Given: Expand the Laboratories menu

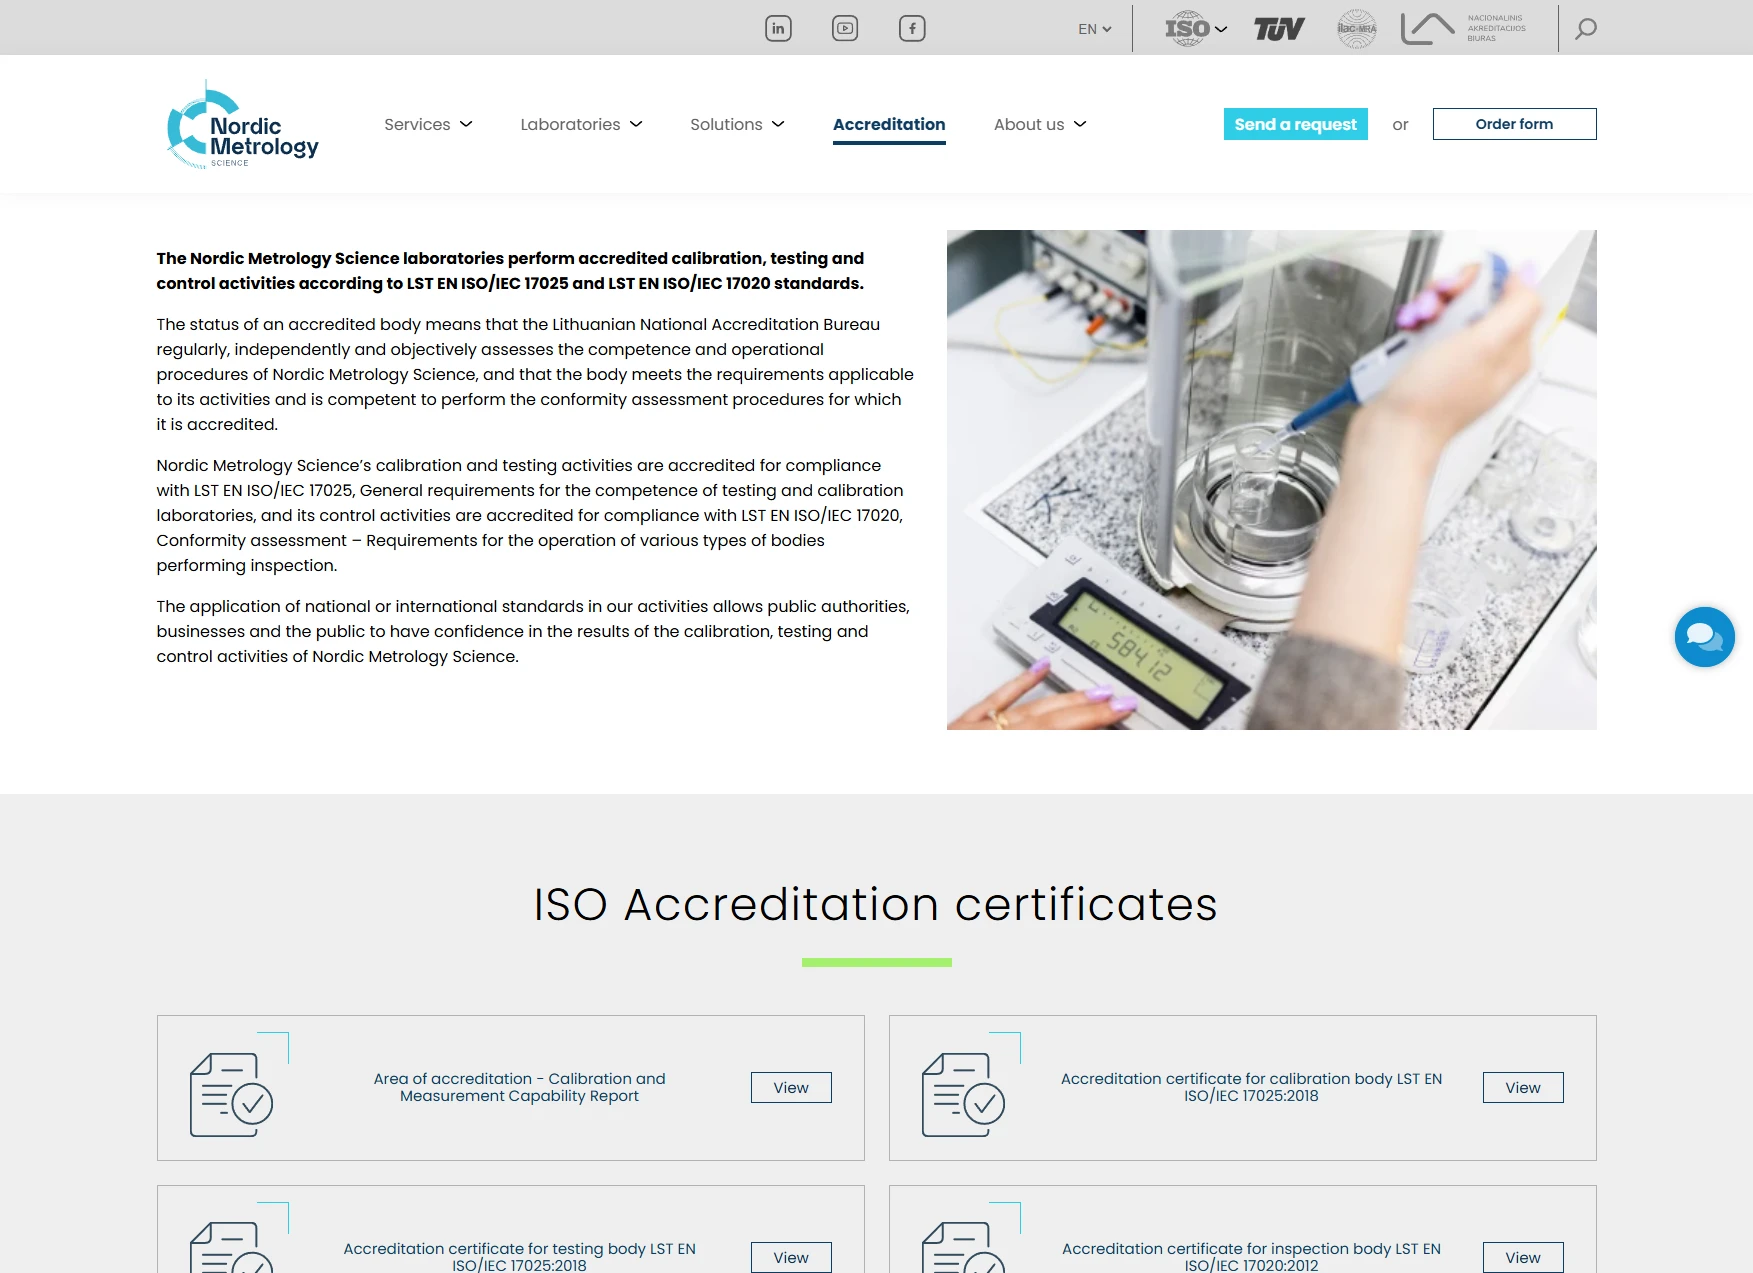Looking at the screenshot, I should click(x=581, y=124).
